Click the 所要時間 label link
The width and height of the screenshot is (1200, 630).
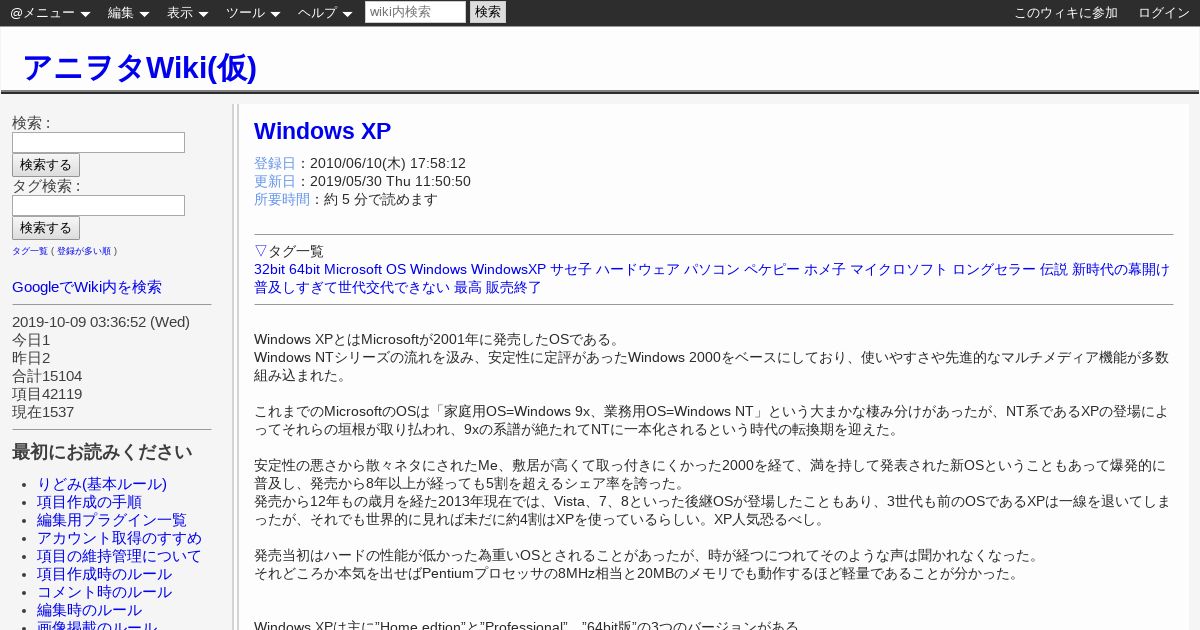282,199
